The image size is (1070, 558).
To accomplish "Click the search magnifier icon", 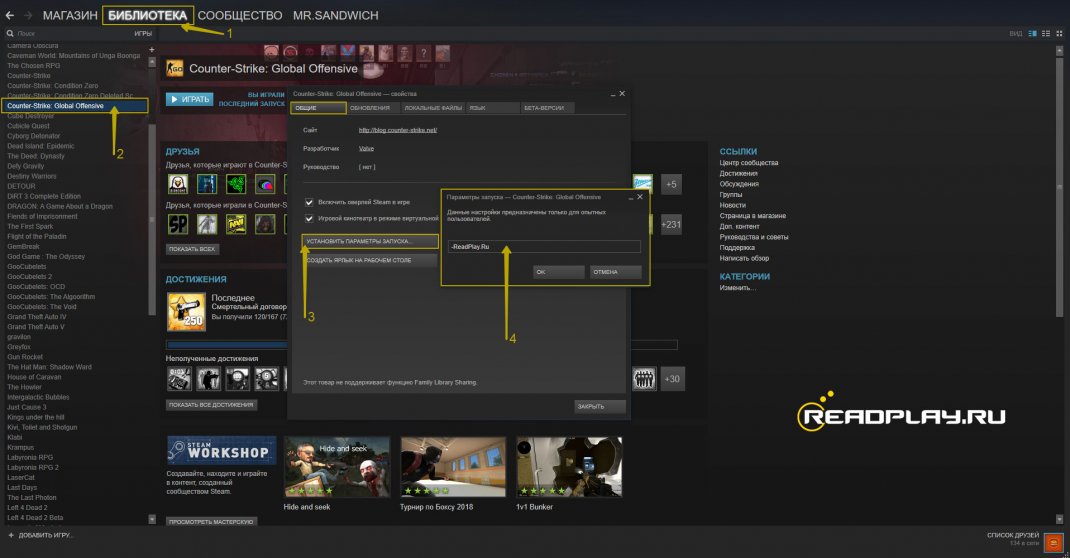I will pyautogui.click(x=10, y=33).
